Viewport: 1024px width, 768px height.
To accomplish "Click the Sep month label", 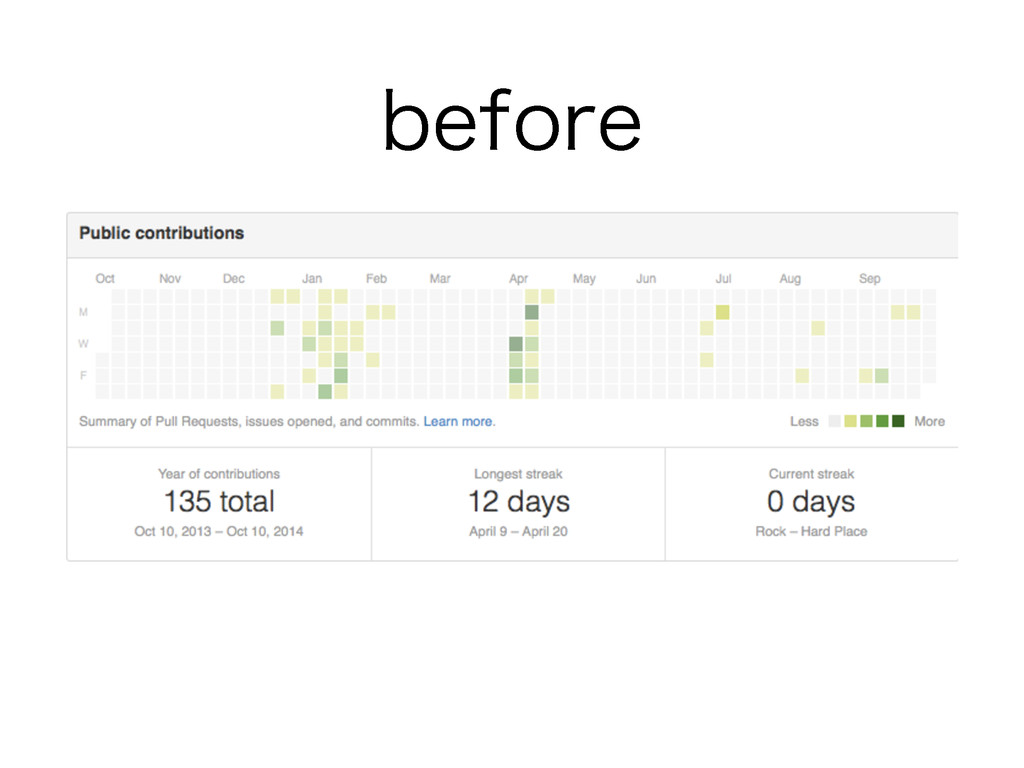I will (869, 278).
